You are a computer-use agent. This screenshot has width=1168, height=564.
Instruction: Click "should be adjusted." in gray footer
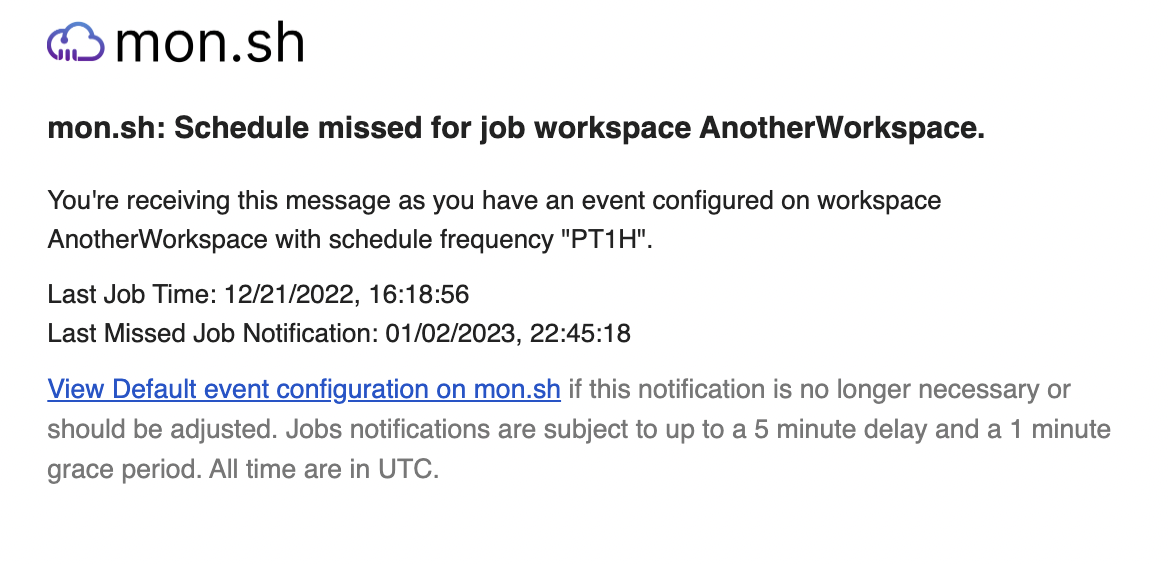coord(163,429)
